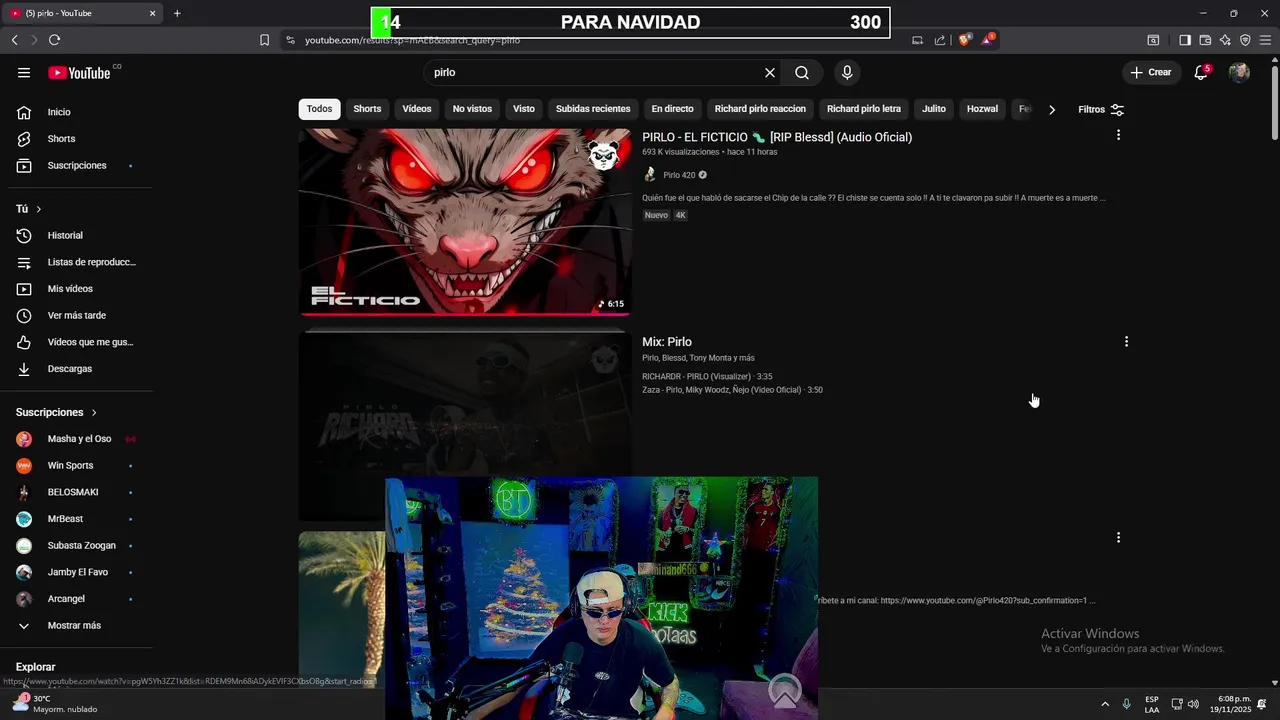This screenshot has height=720, width=1280.
Task: Start voice search with the microphone
Action: pyautogui.click(x=847, y=73)
